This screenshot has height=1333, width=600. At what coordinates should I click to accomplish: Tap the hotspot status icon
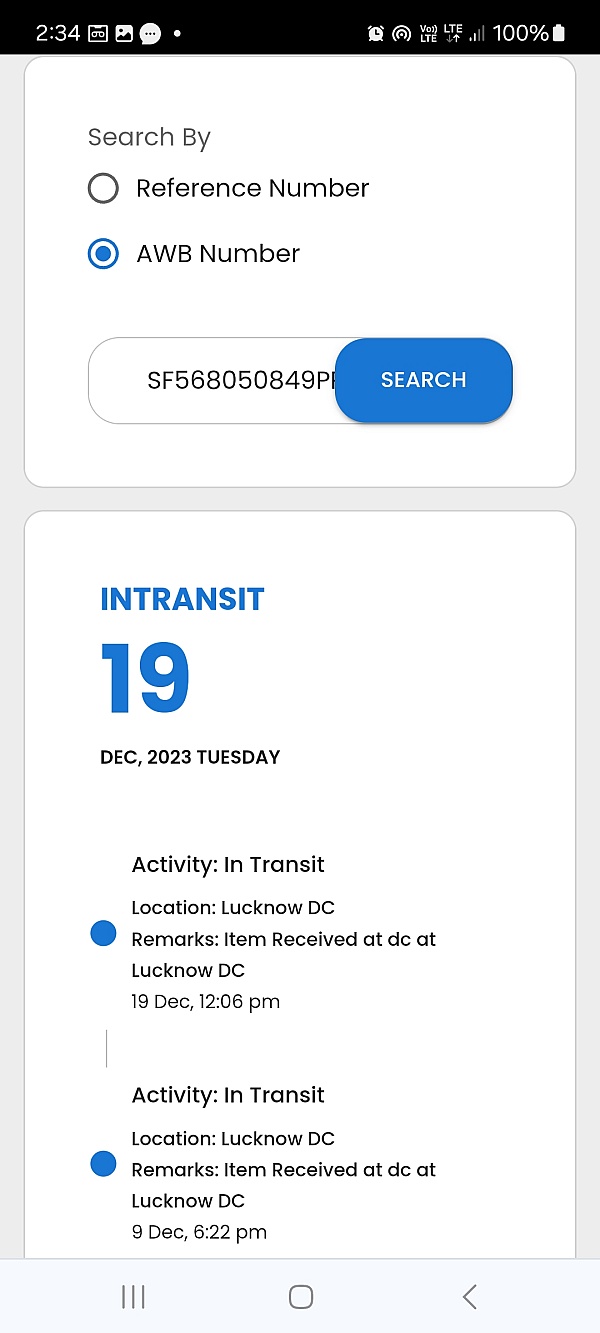pos(401,33)
